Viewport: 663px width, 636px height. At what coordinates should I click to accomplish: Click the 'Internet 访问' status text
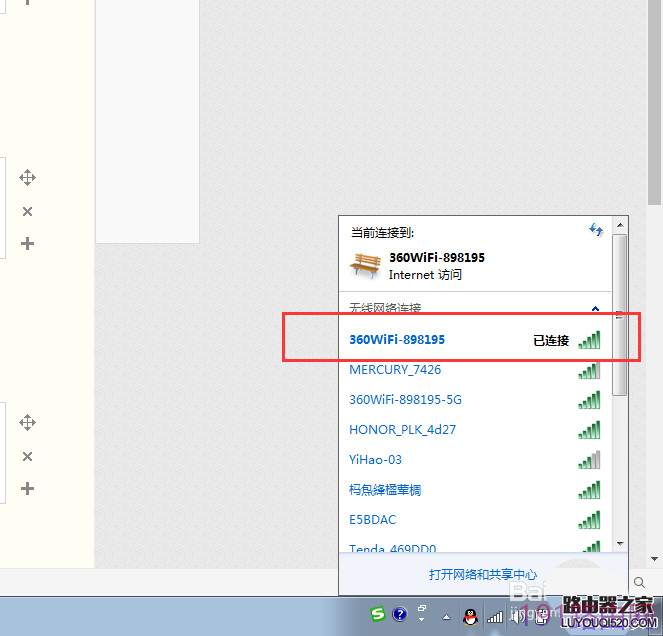pyautogui.click(x=425, y=275)
